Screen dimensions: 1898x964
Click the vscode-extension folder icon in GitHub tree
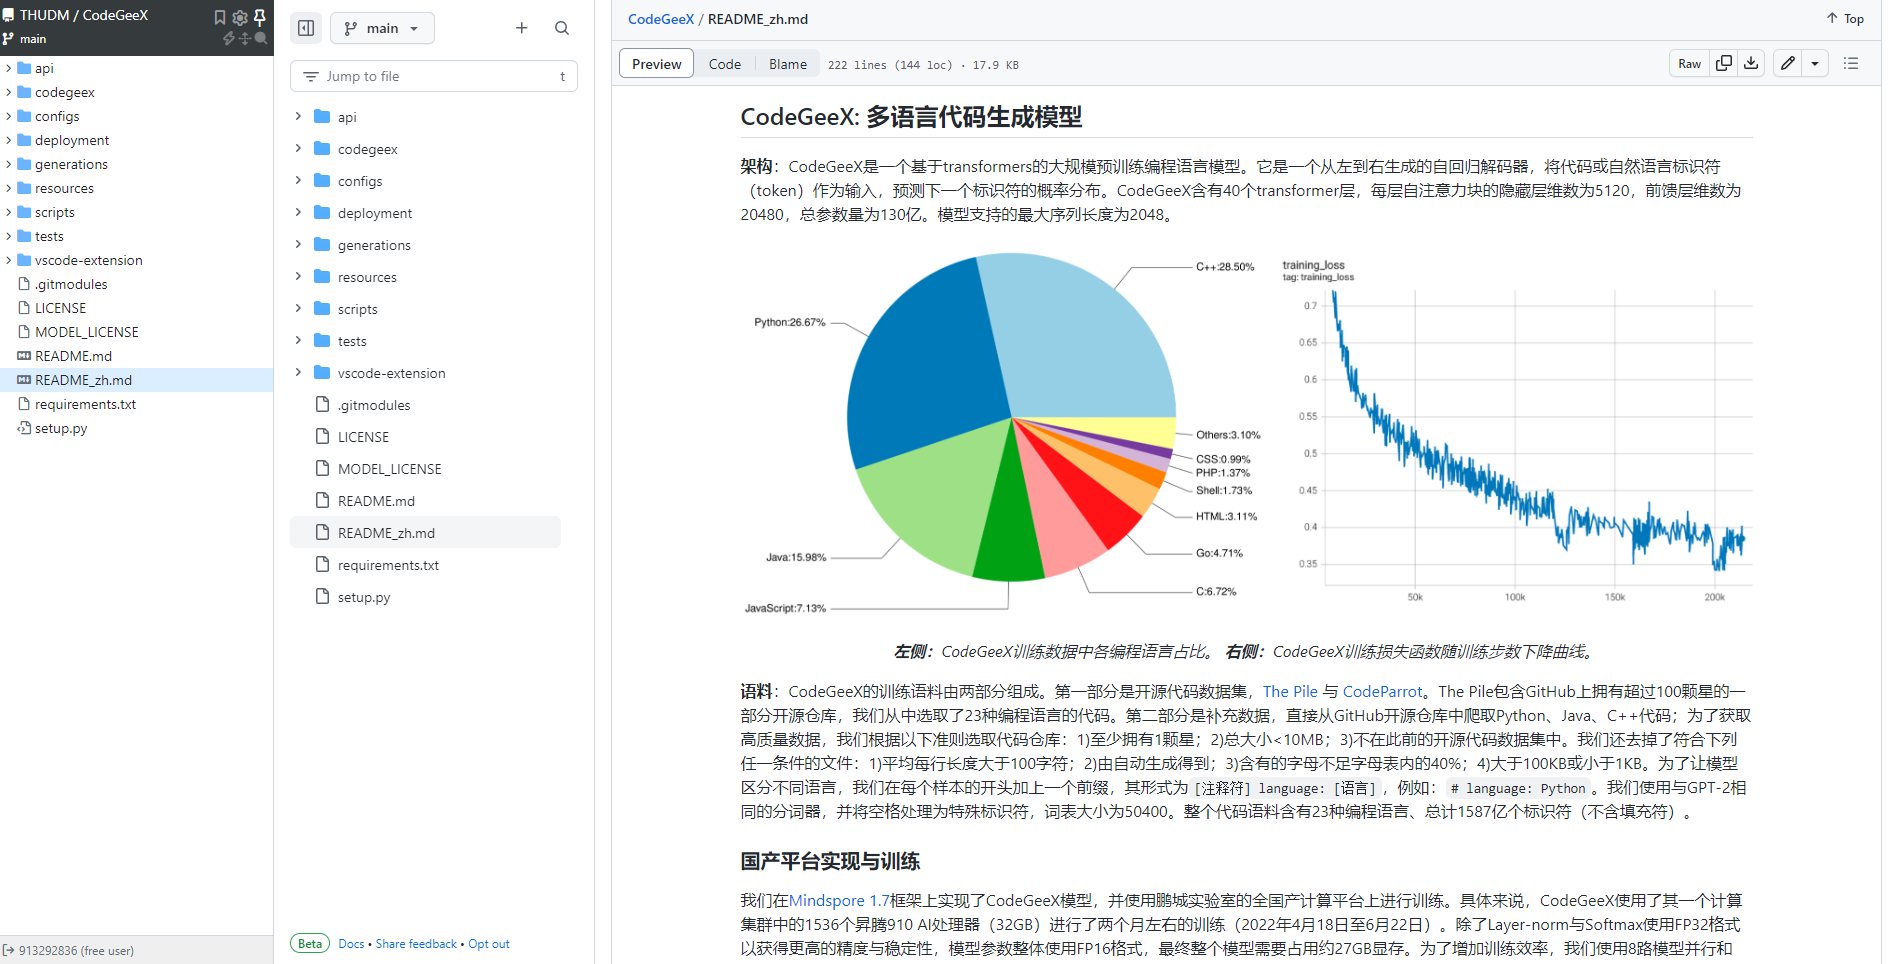pos(322,372)
